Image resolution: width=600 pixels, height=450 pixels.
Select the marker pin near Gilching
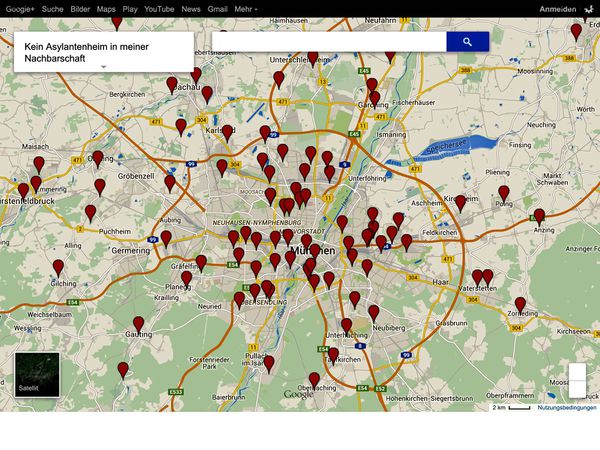[x=58, y=267]
